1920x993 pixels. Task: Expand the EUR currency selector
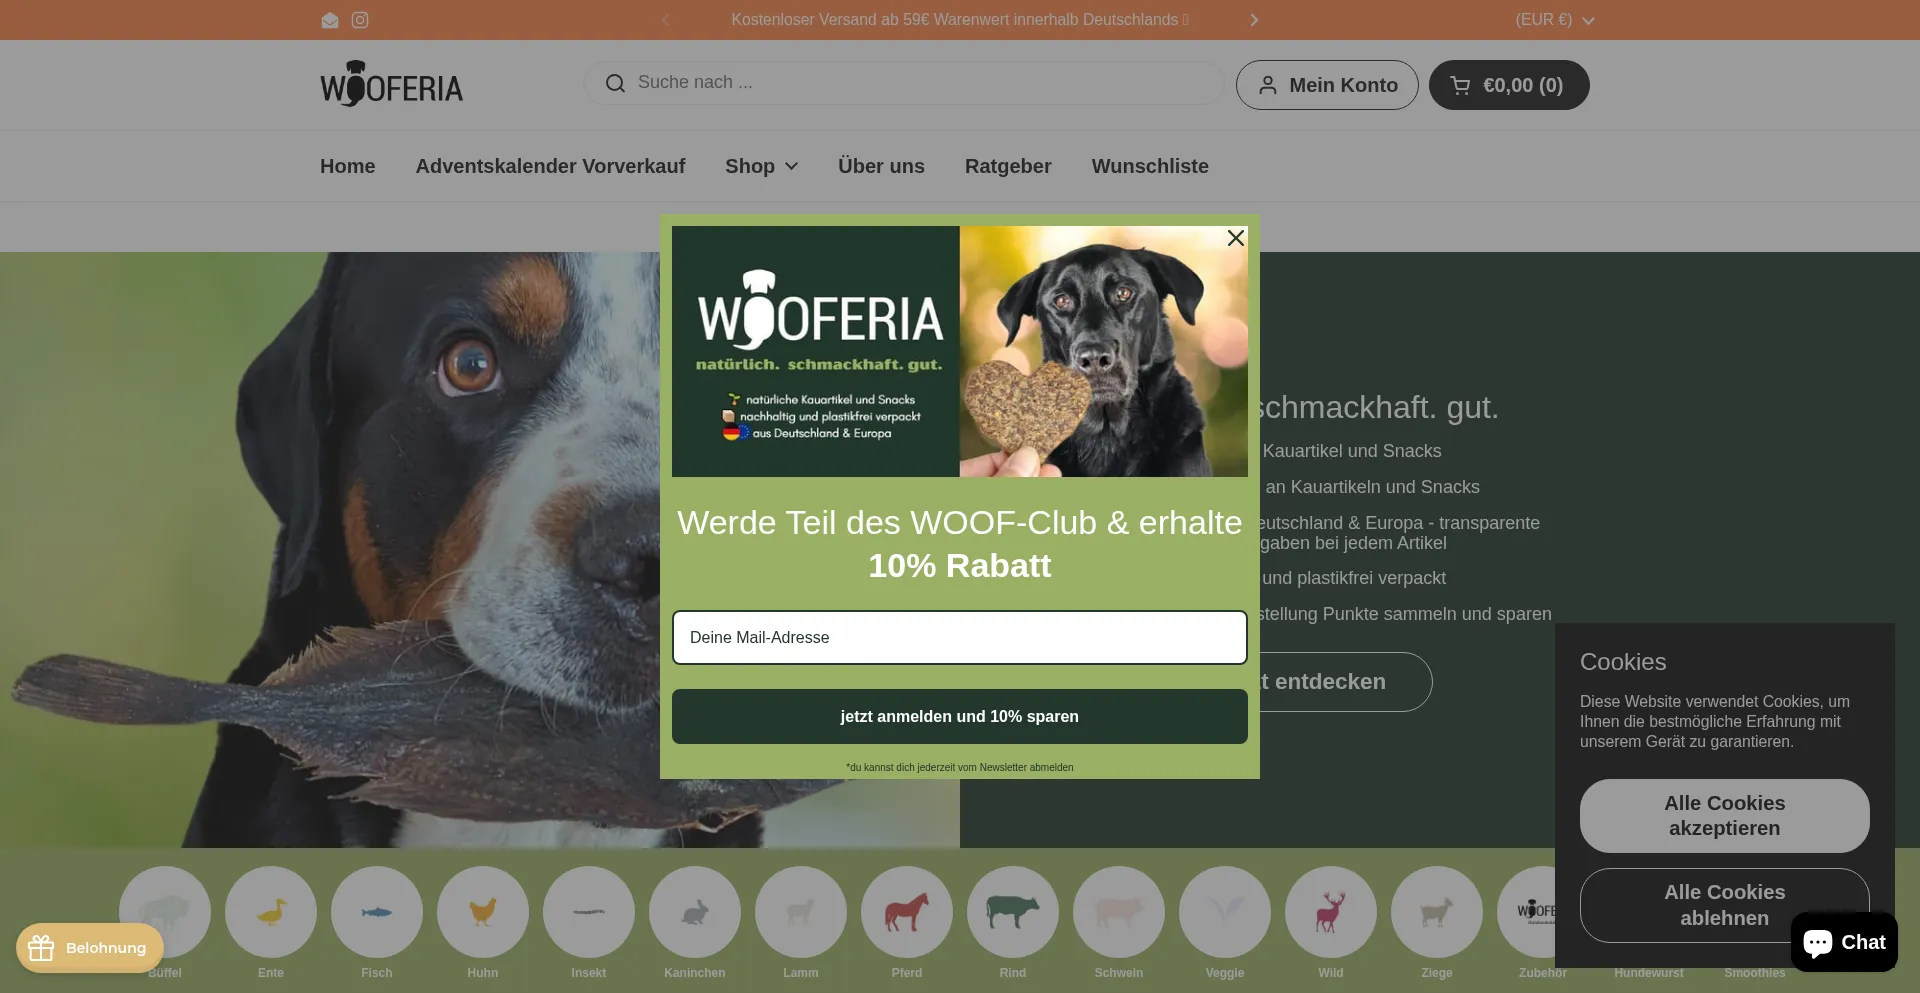1554,20
